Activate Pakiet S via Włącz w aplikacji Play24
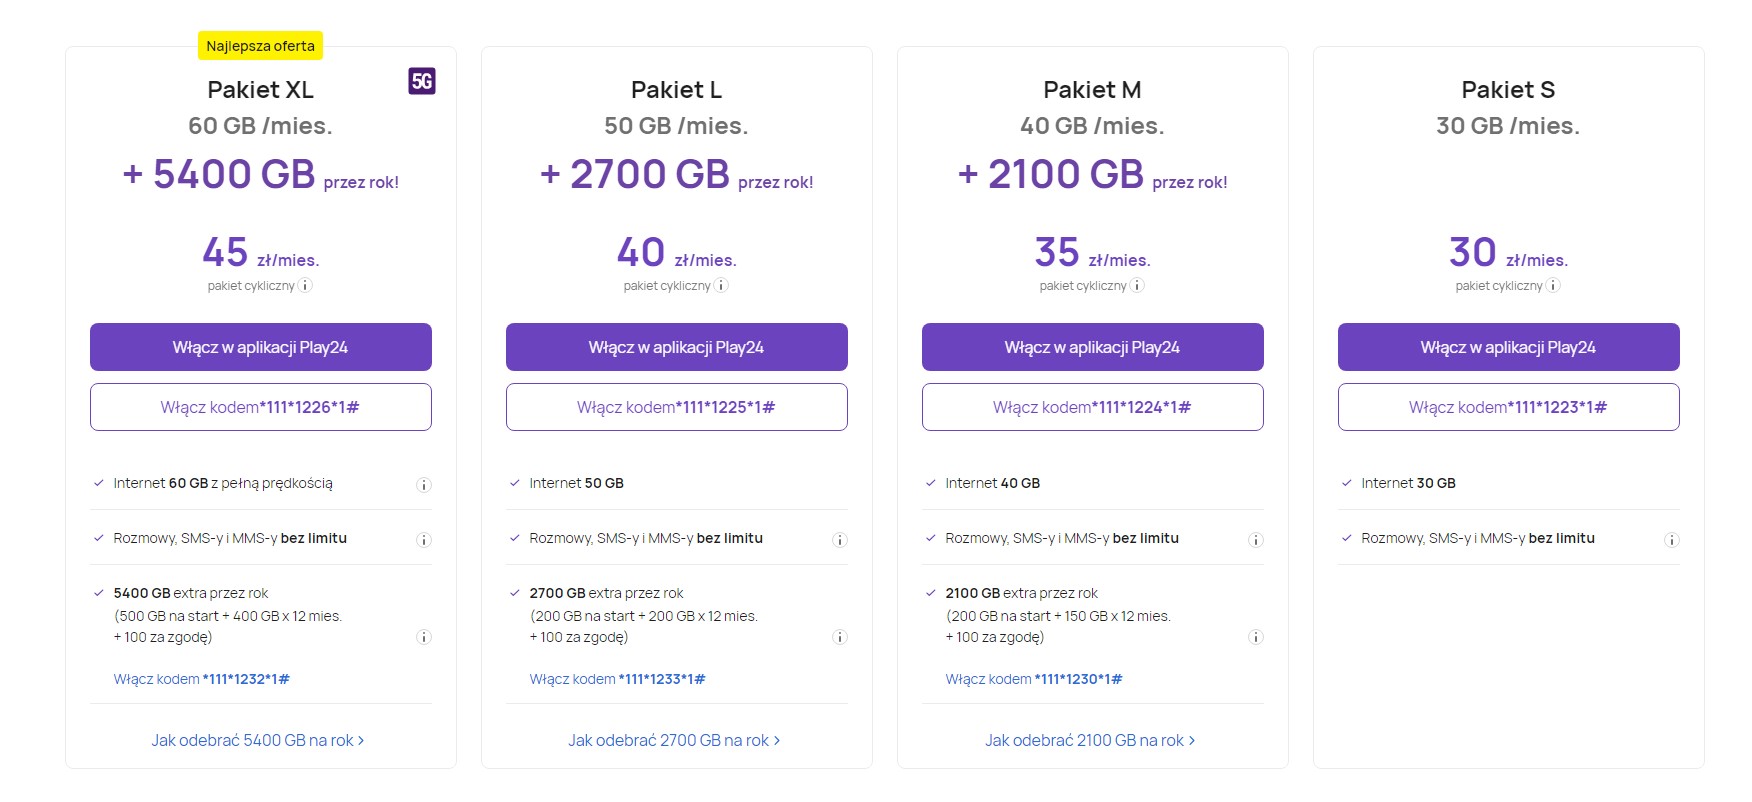The height and width of the screenshot is (802, 1752). [1509, 347]
